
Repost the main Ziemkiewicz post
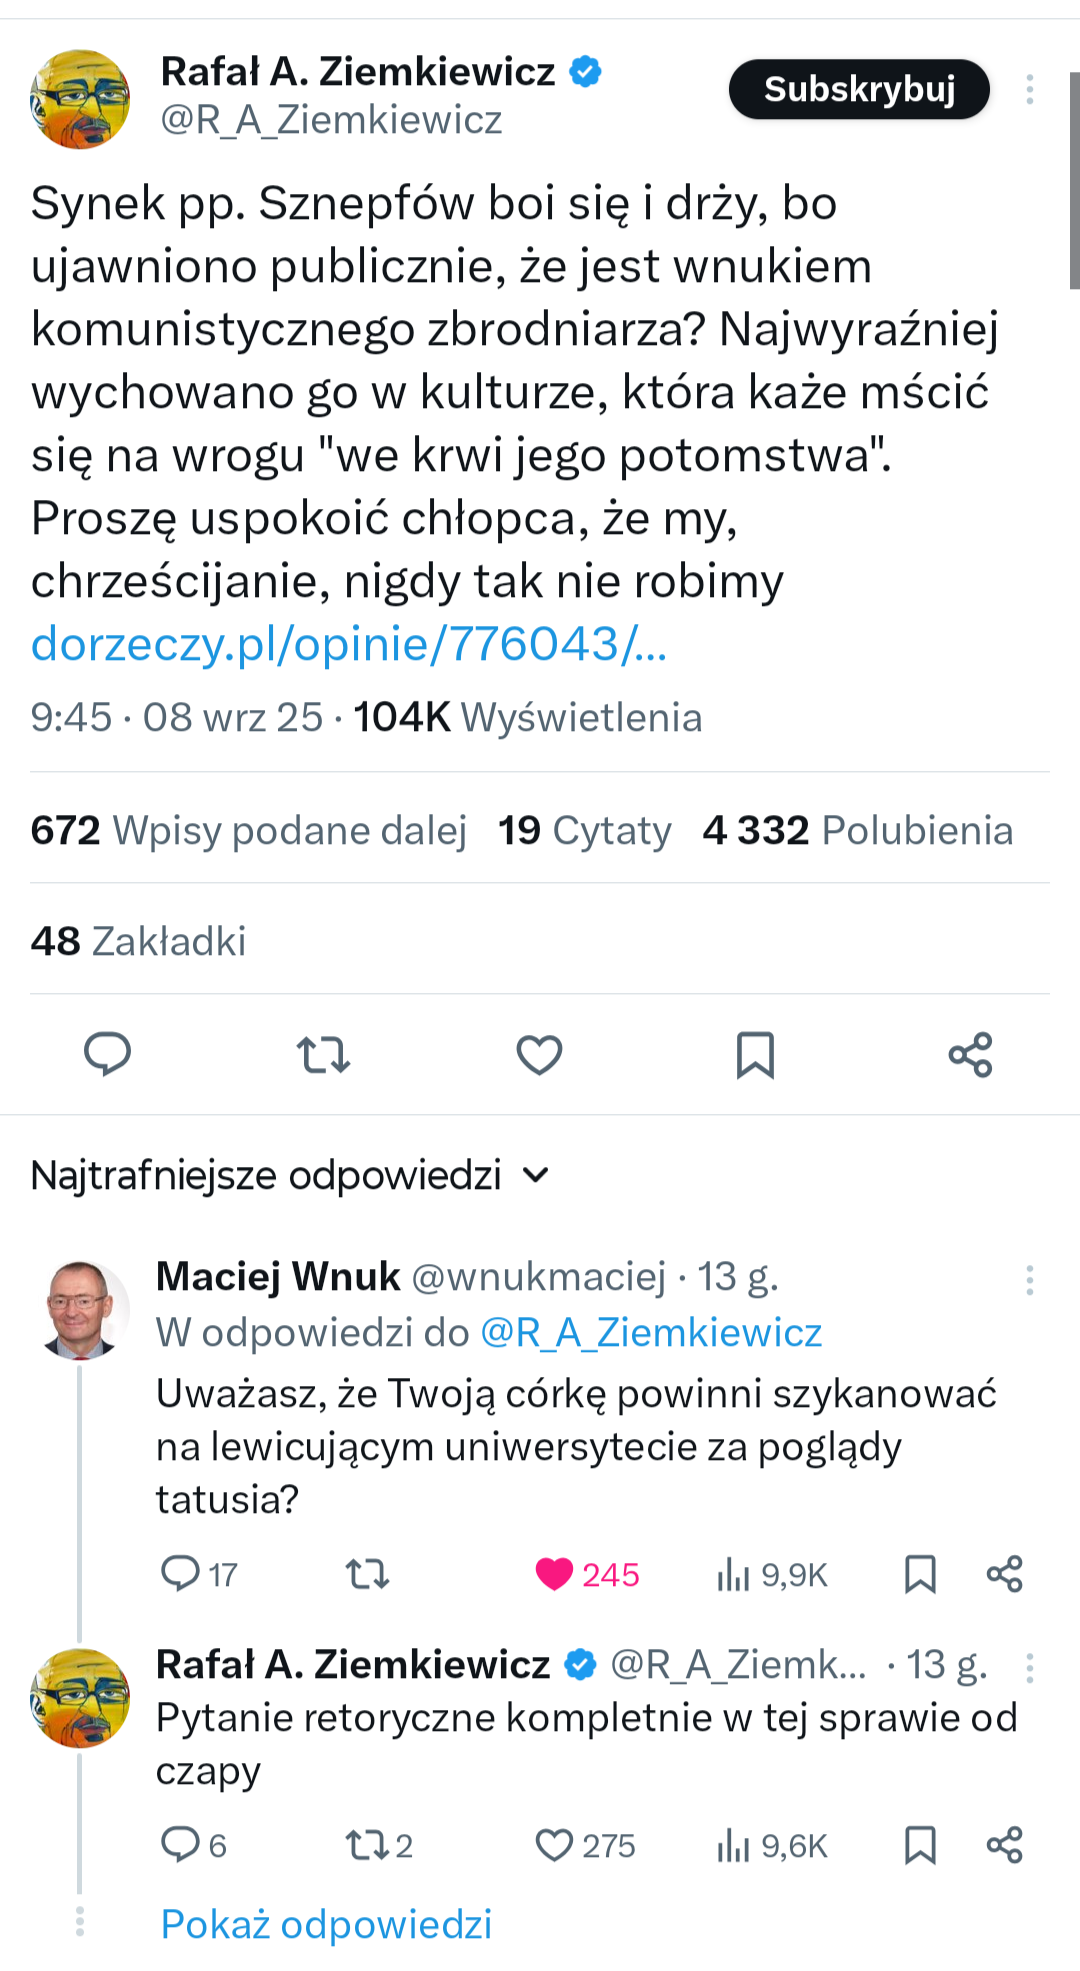pos(323,1055)
